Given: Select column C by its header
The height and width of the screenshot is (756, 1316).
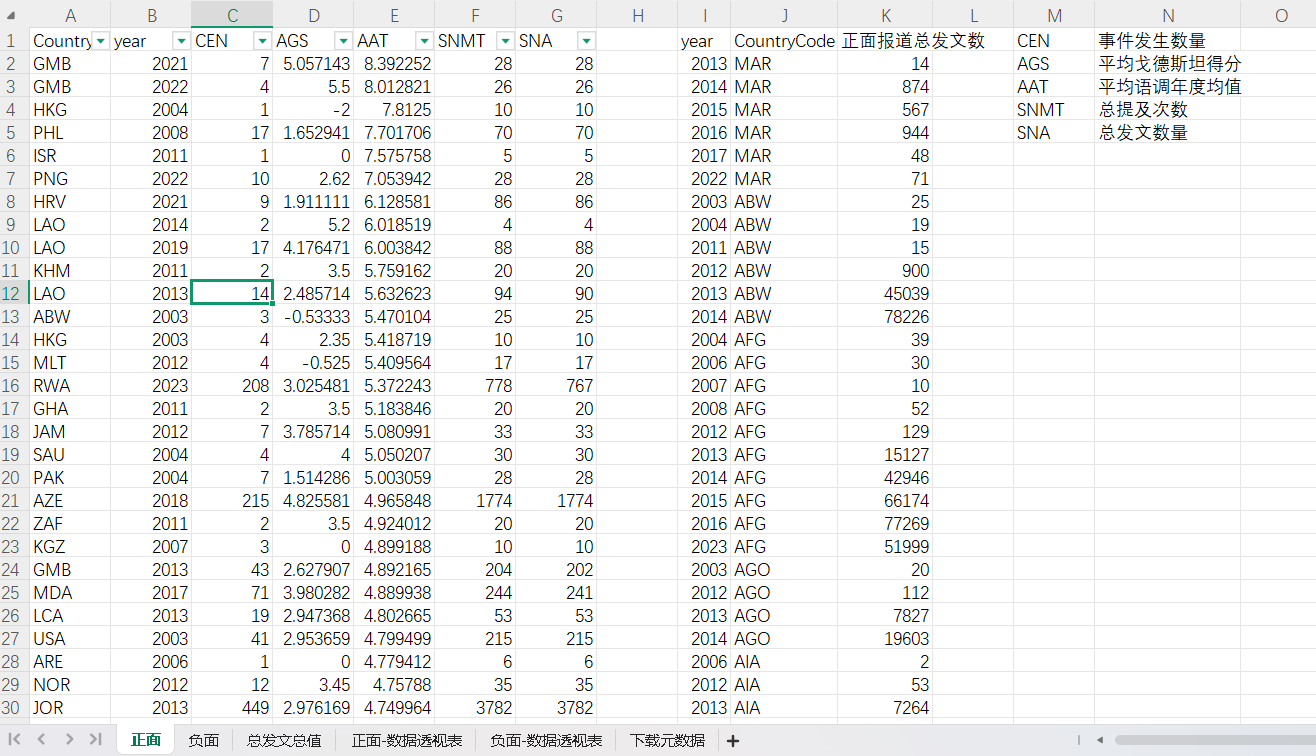Looking at the screenshot, I should tap(232, 15).
